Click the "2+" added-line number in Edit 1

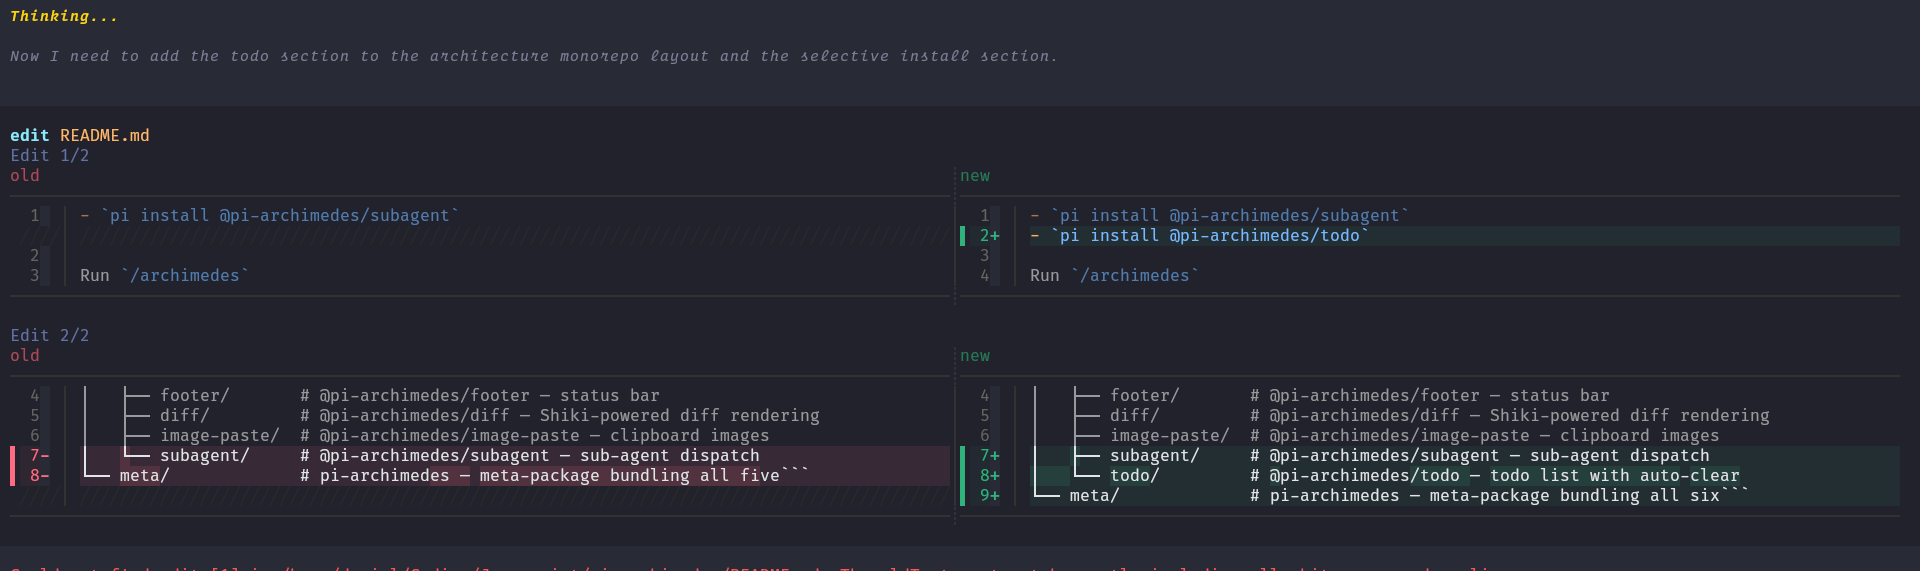tap(990, 235)
